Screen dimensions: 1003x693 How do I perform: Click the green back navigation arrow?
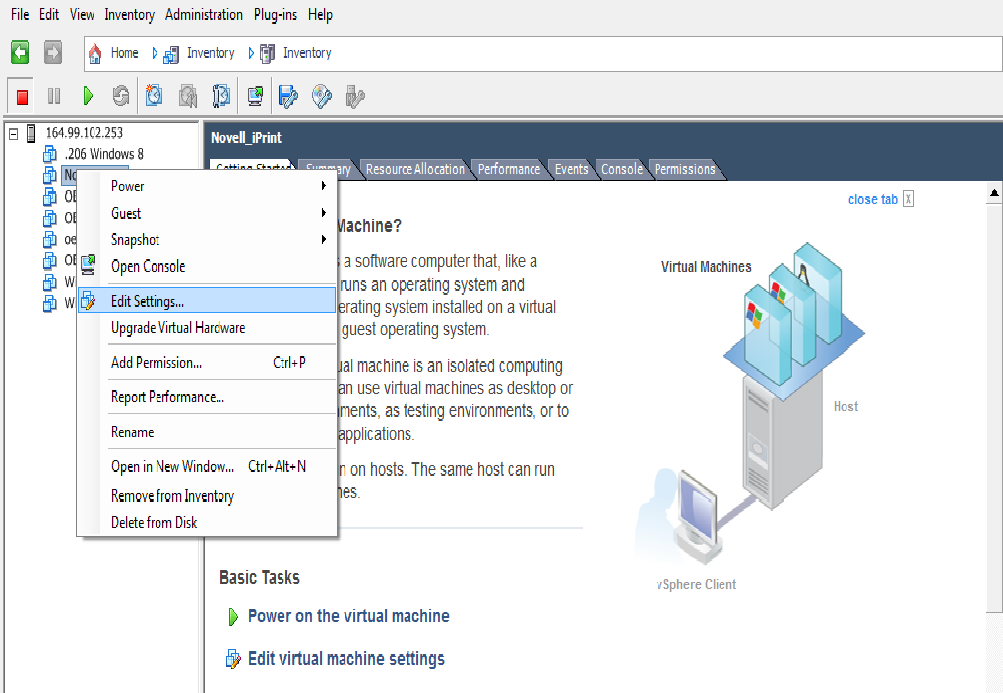click(20, 52)
